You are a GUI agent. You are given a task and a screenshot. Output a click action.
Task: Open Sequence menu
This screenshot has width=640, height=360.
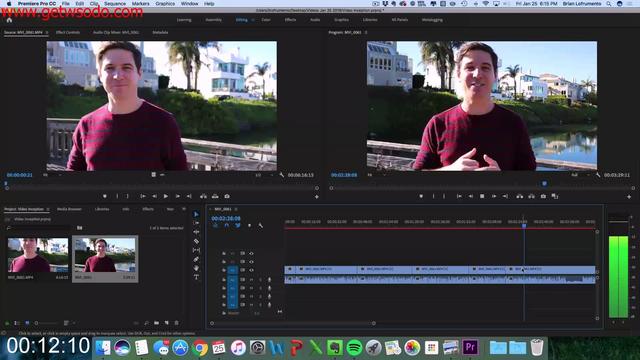pyautogui.click(x=115, y=3)
